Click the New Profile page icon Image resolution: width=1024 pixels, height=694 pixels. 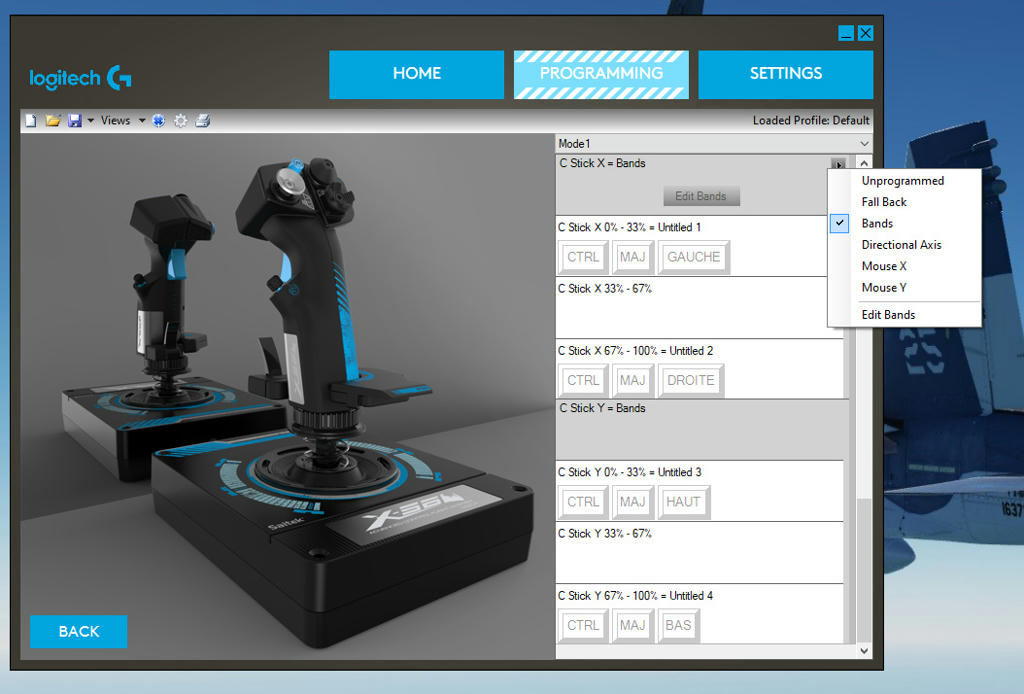click(x=31, y=121)
